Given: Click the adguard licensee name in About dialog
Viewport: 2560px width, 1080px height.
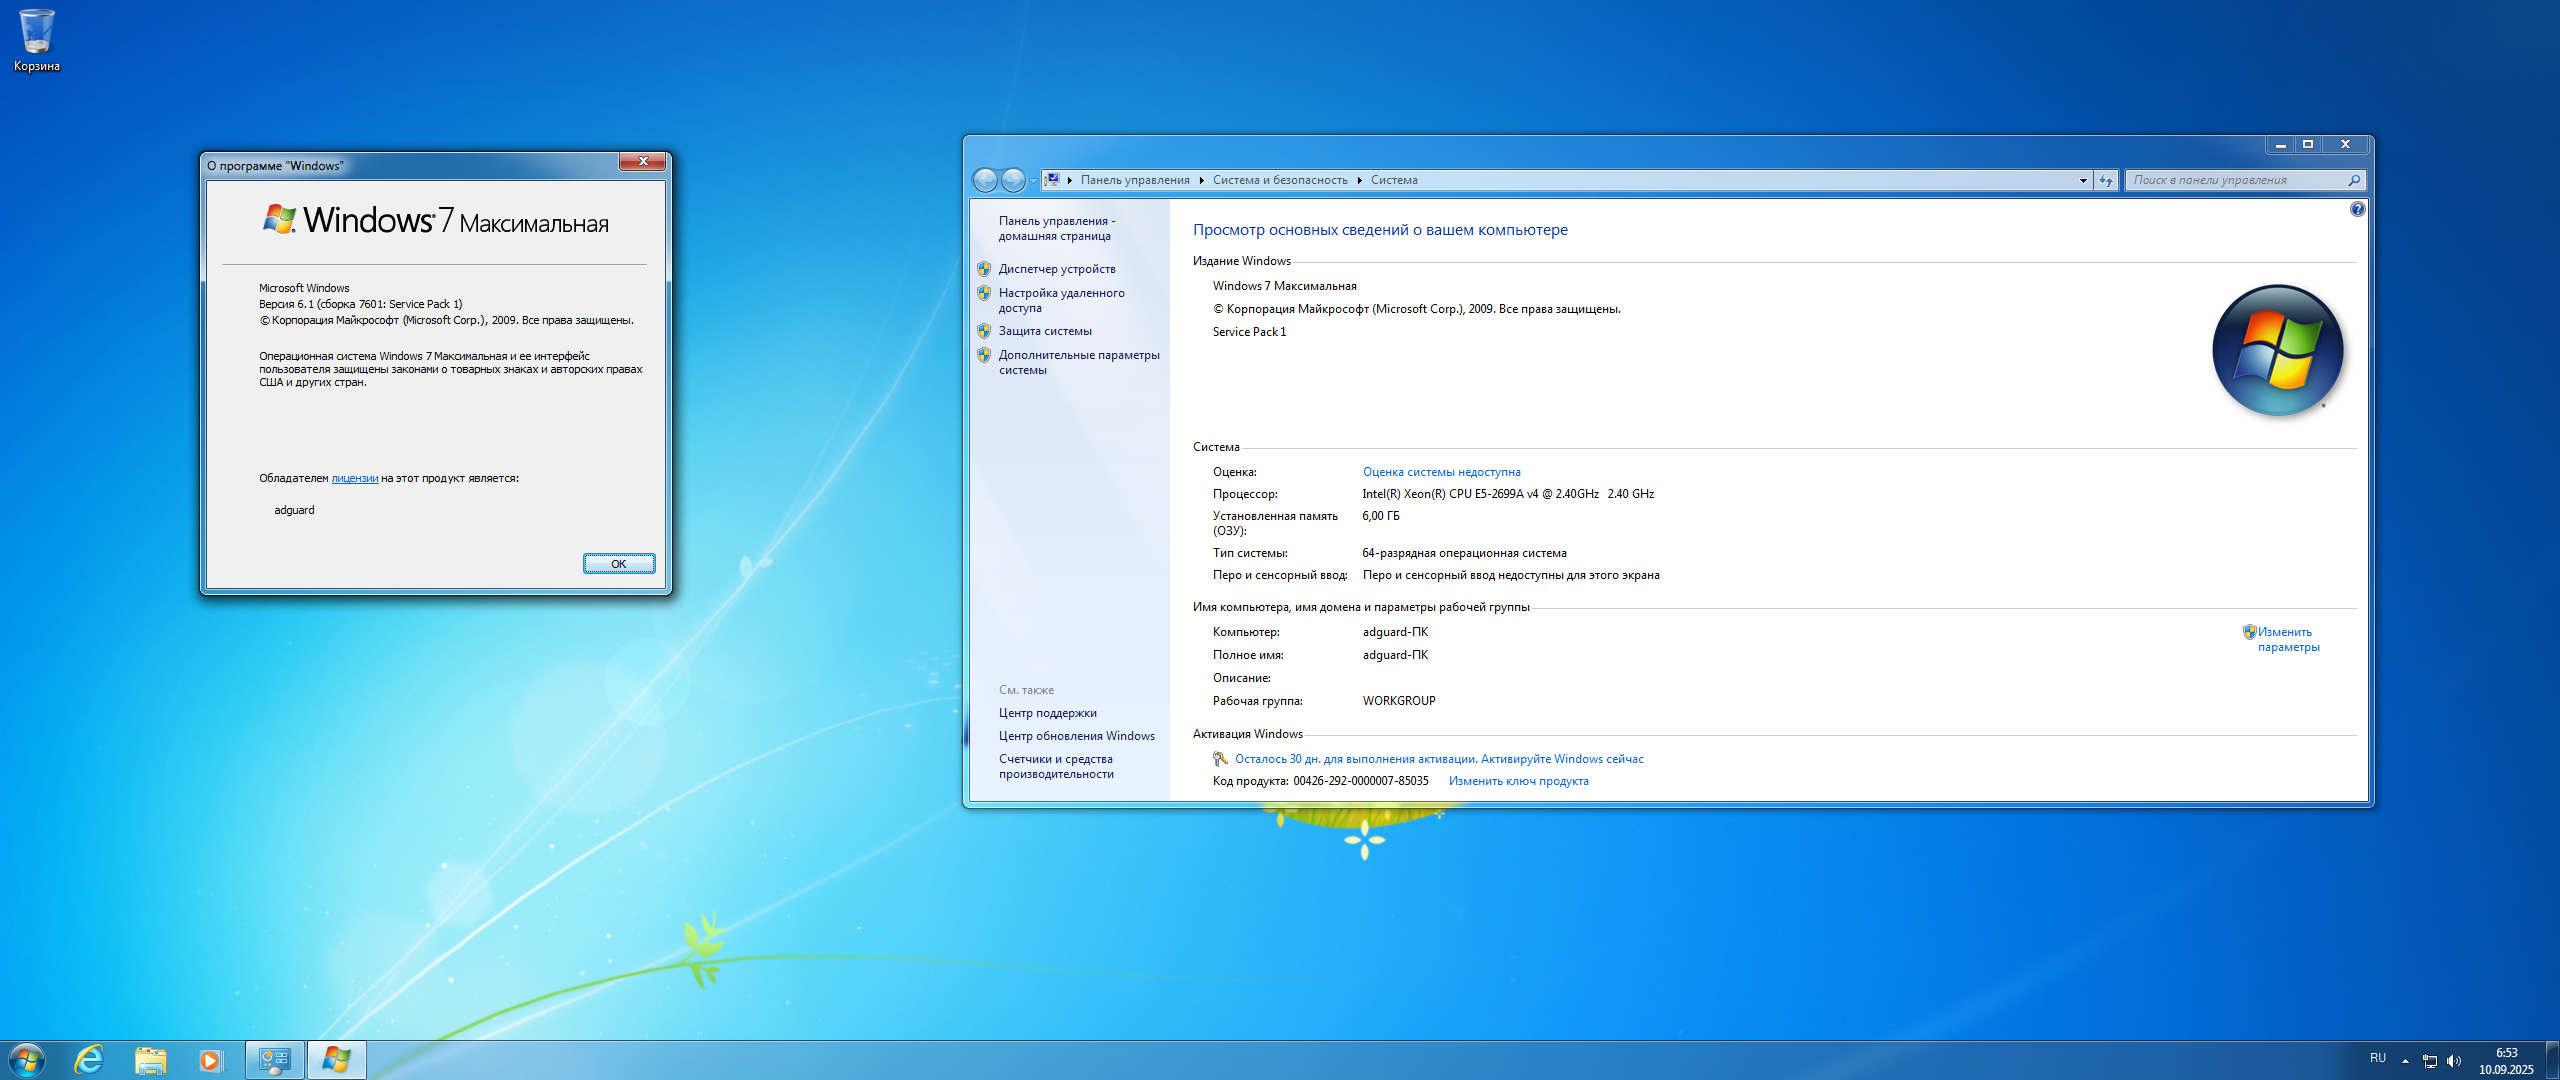Looking at the screenshot, I should click(x=294, y=510).
